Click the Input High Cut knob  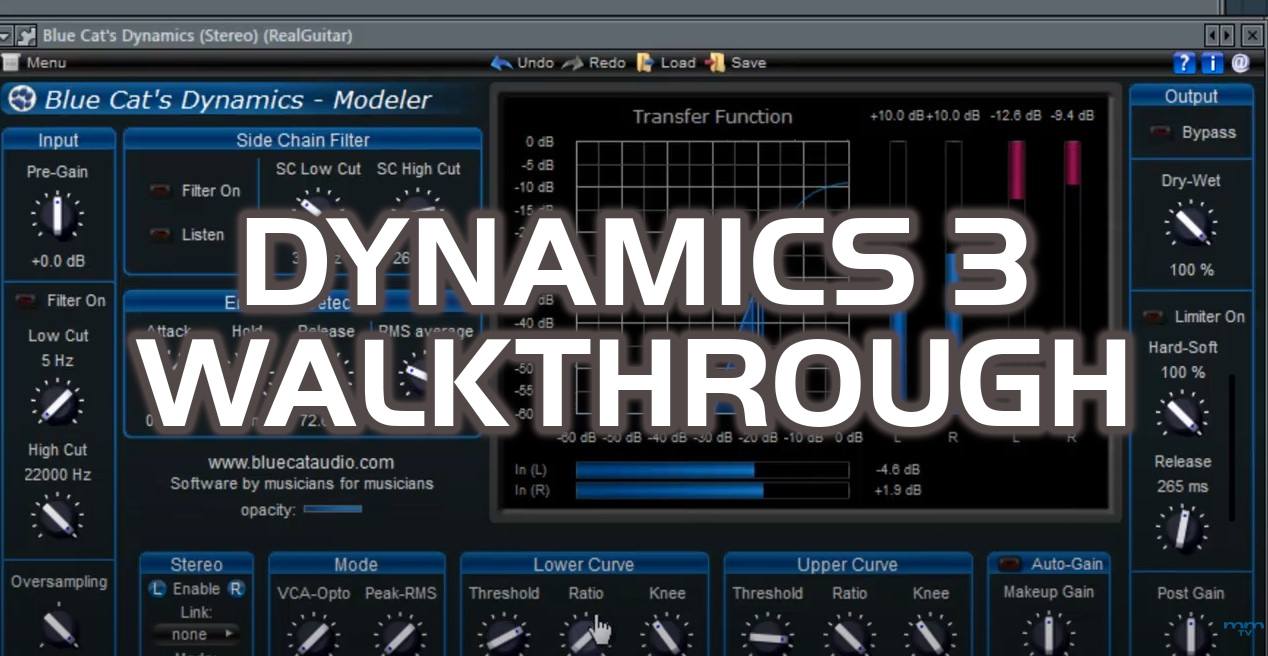click(57, 517)
